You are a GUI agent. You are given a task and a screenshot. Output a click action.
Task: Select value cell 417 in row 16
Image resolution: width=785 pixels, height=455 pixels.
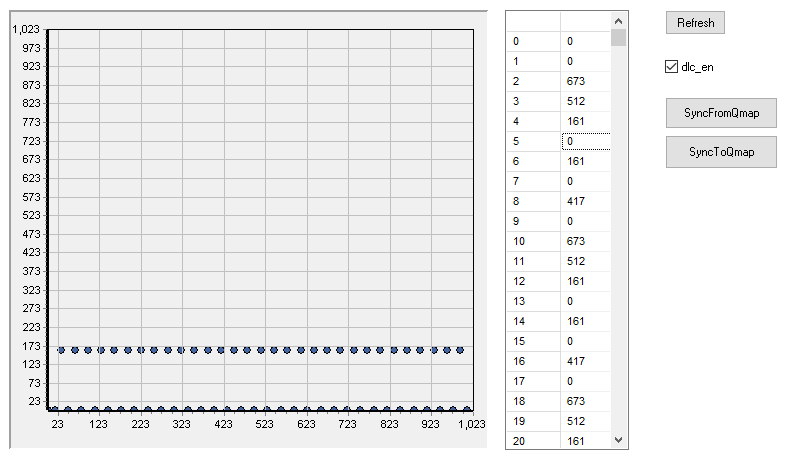586,361
